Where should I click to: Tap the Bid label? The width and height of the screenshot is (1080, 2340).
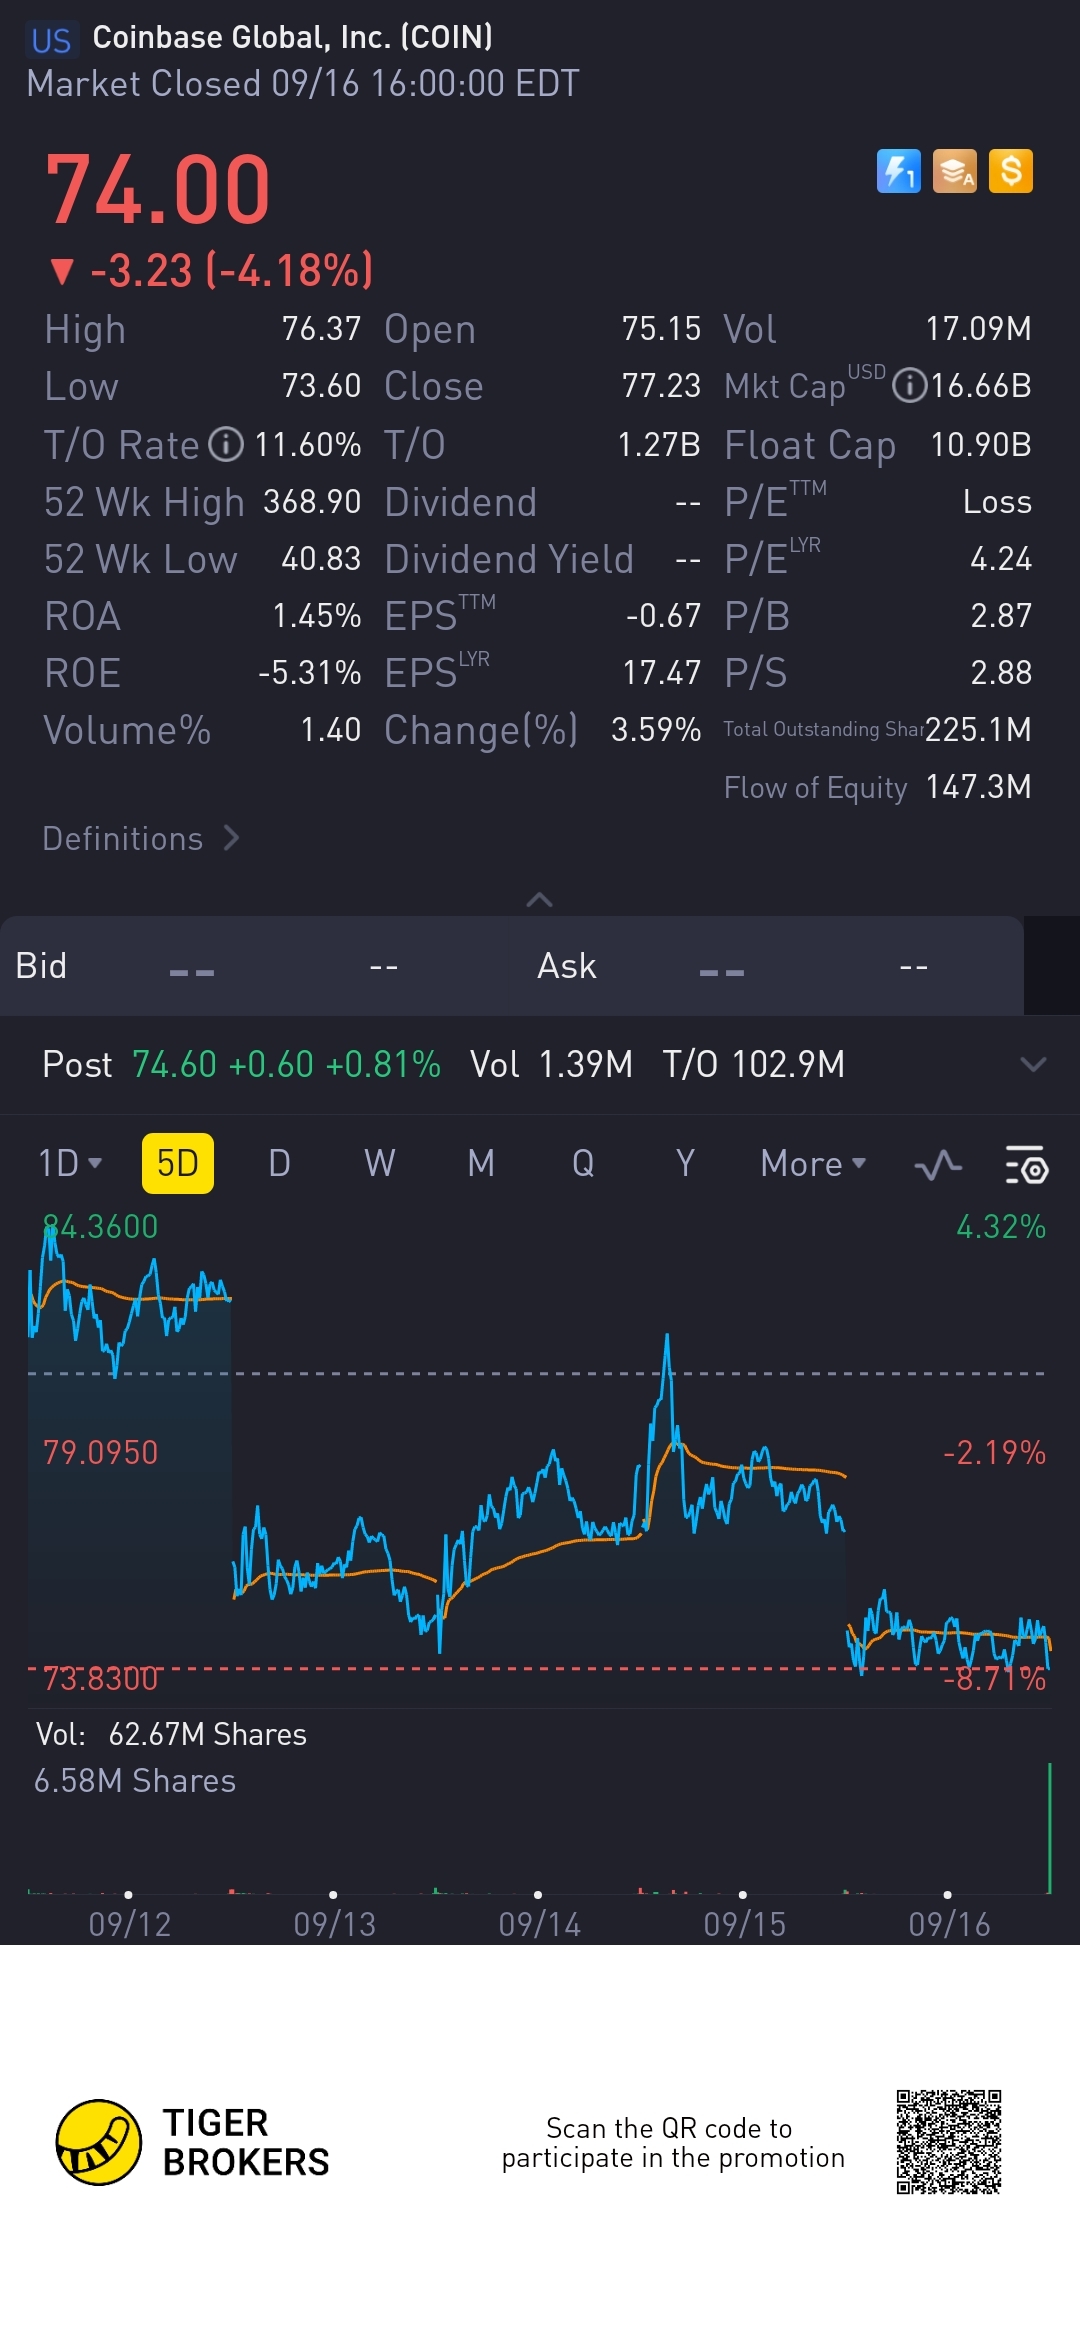point(41,965)
